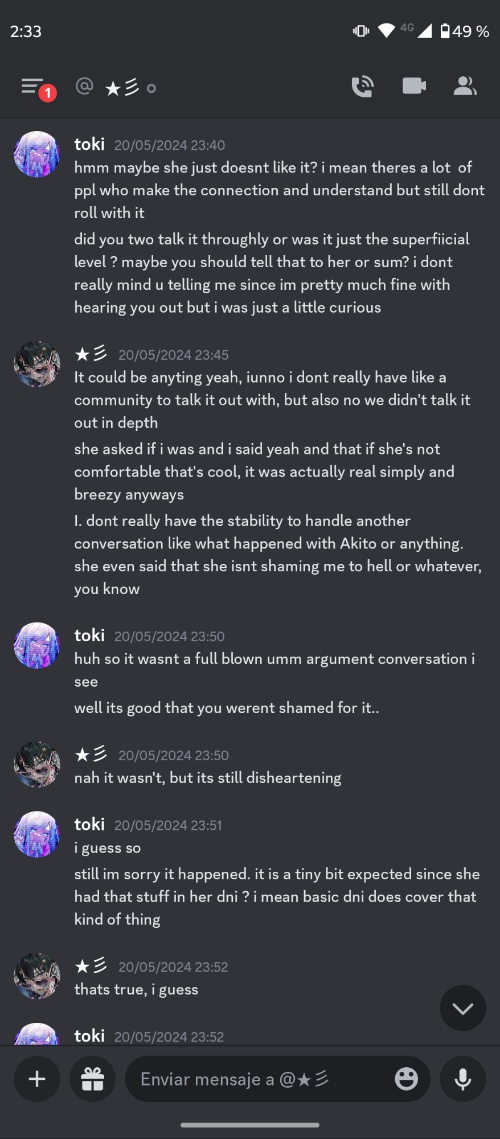Tap ★彡 username at 23:52

pos(91,966)
